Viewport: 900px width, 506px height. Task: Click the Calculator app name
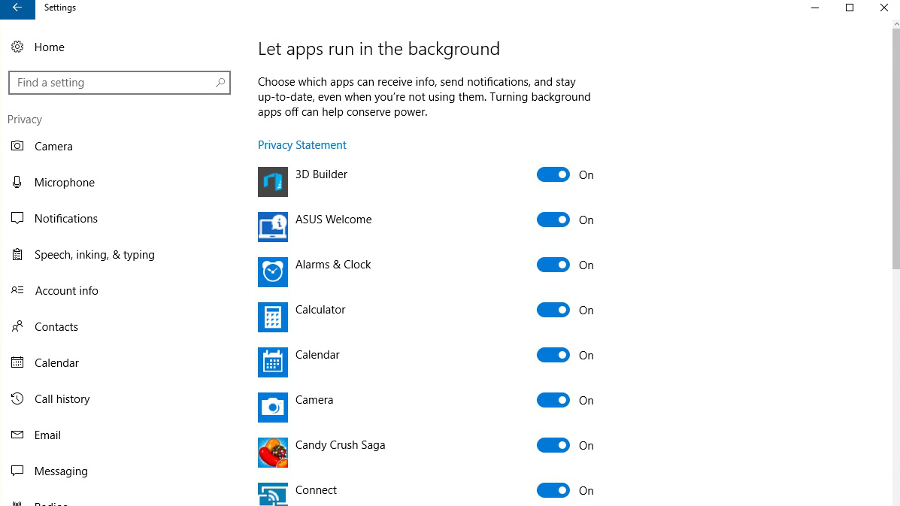320,310
